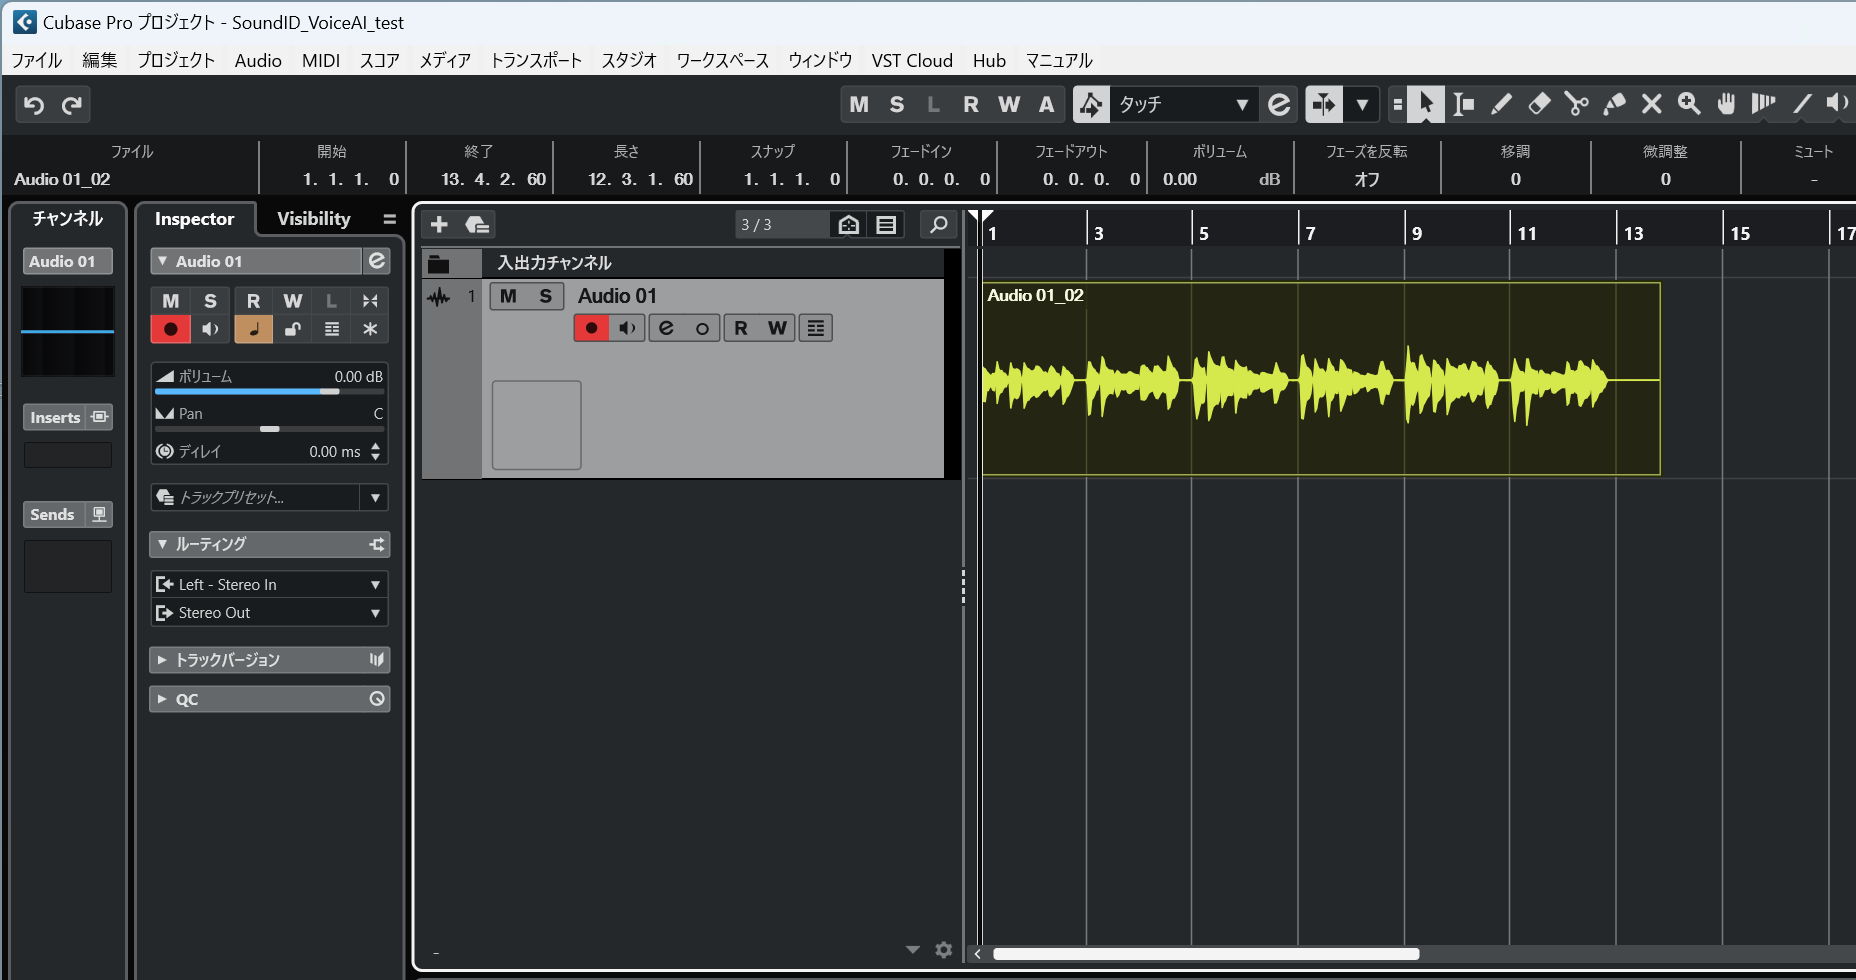Viewport: 1856px width, 980px height.
Task: Select the Object Selection arrow tool
Action: [1426, 104]
